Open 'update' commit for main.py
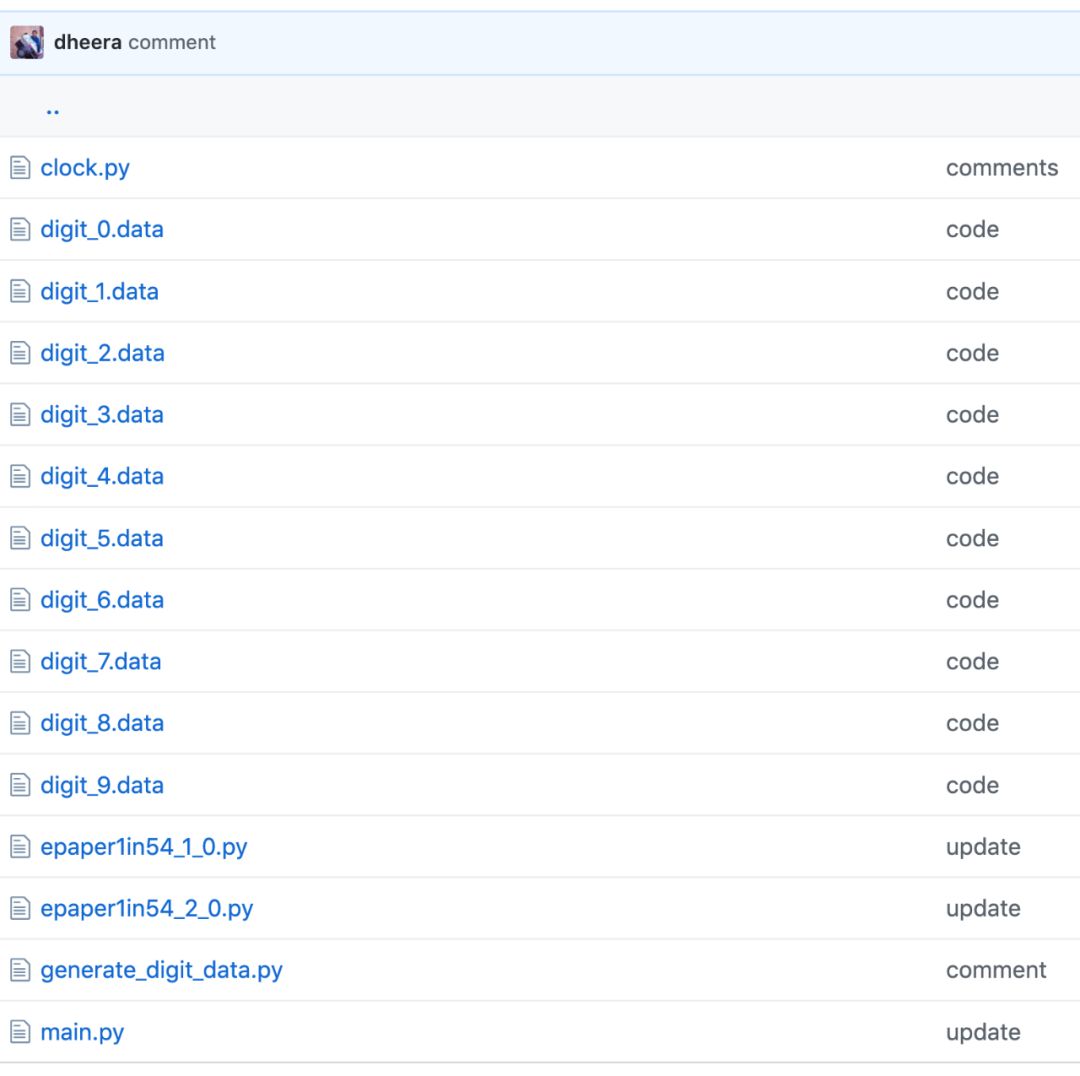 (x=983, y=1033)
